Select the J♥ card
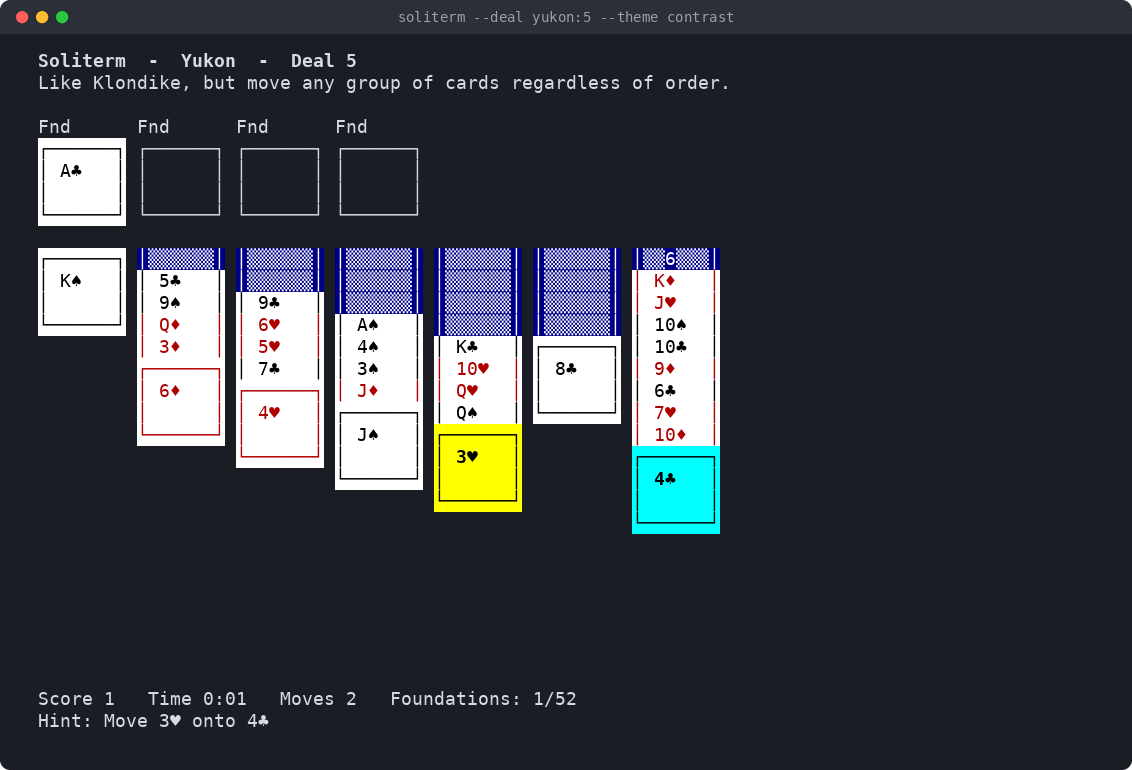Image resolution: width=1132 pixels, height=770 pixels. [x=675, y=303]
